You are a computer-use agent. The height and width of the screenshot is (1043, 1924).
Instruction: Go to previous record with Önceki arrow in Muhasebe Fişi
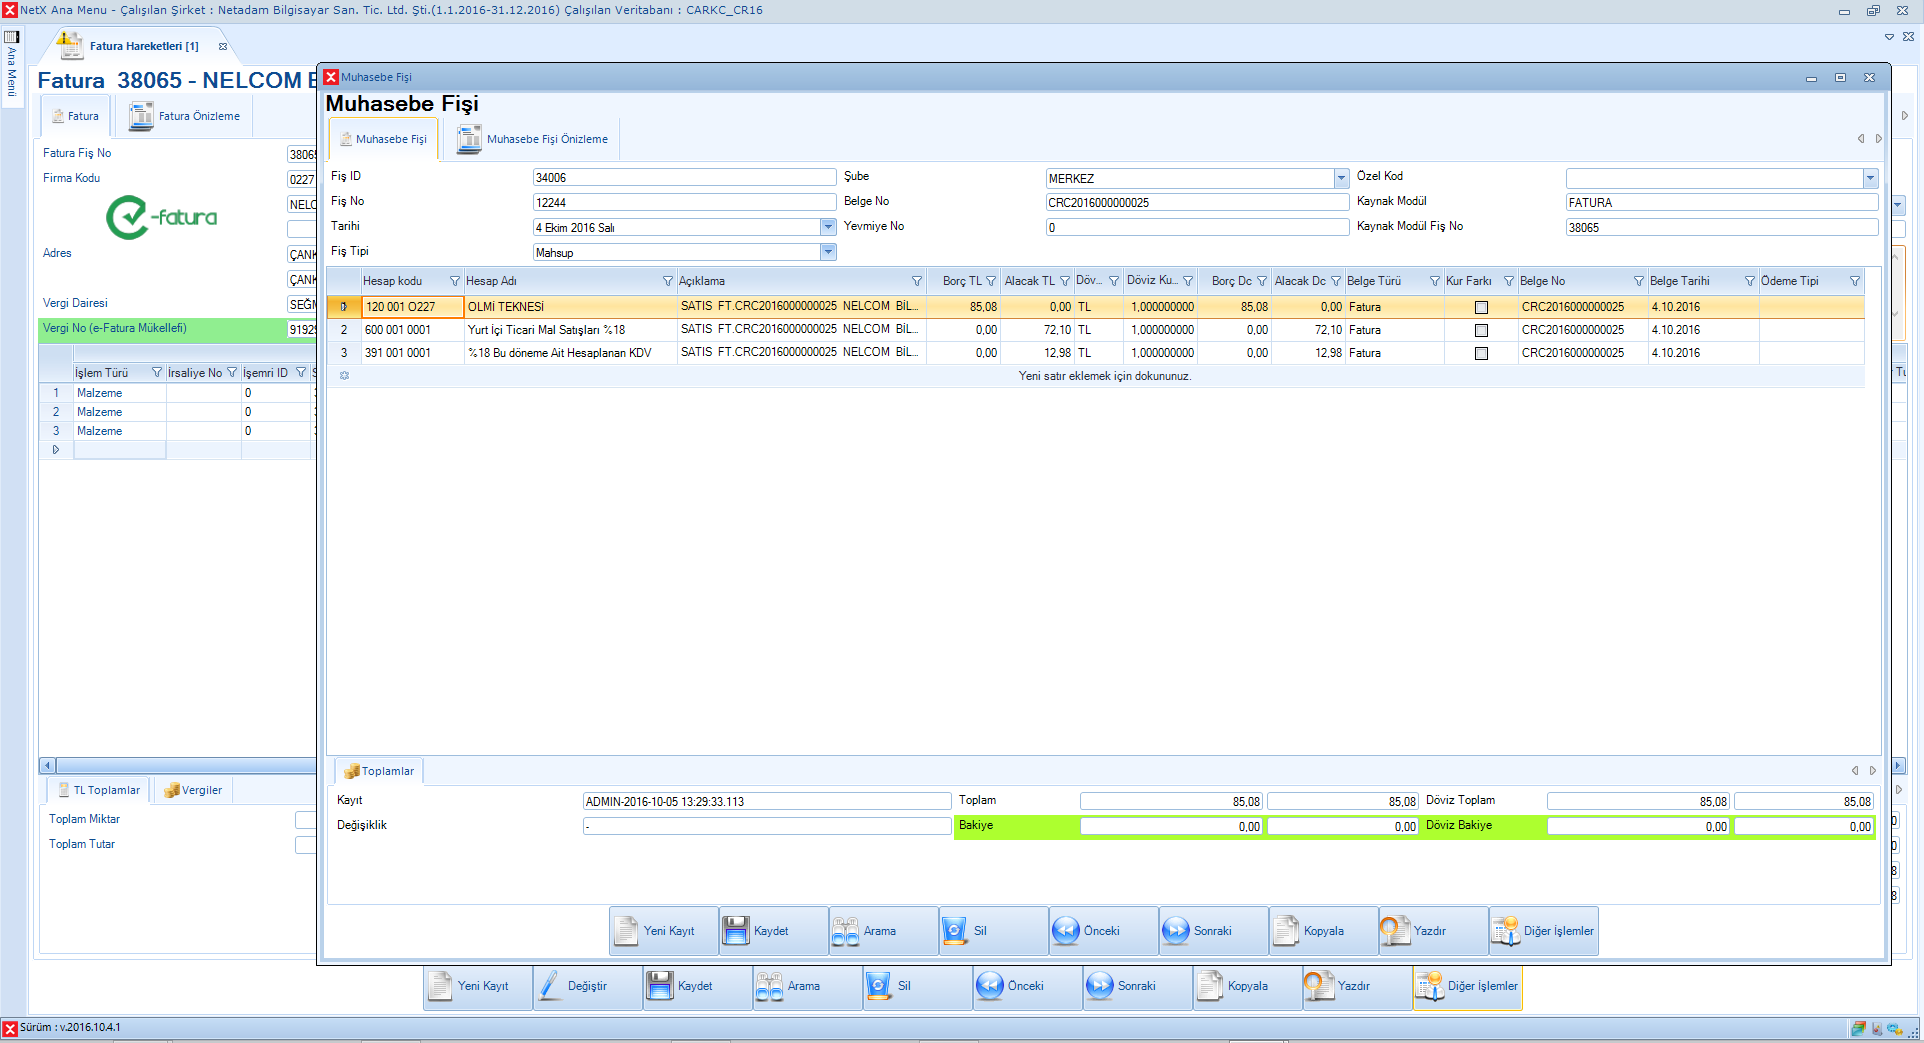1066,931
